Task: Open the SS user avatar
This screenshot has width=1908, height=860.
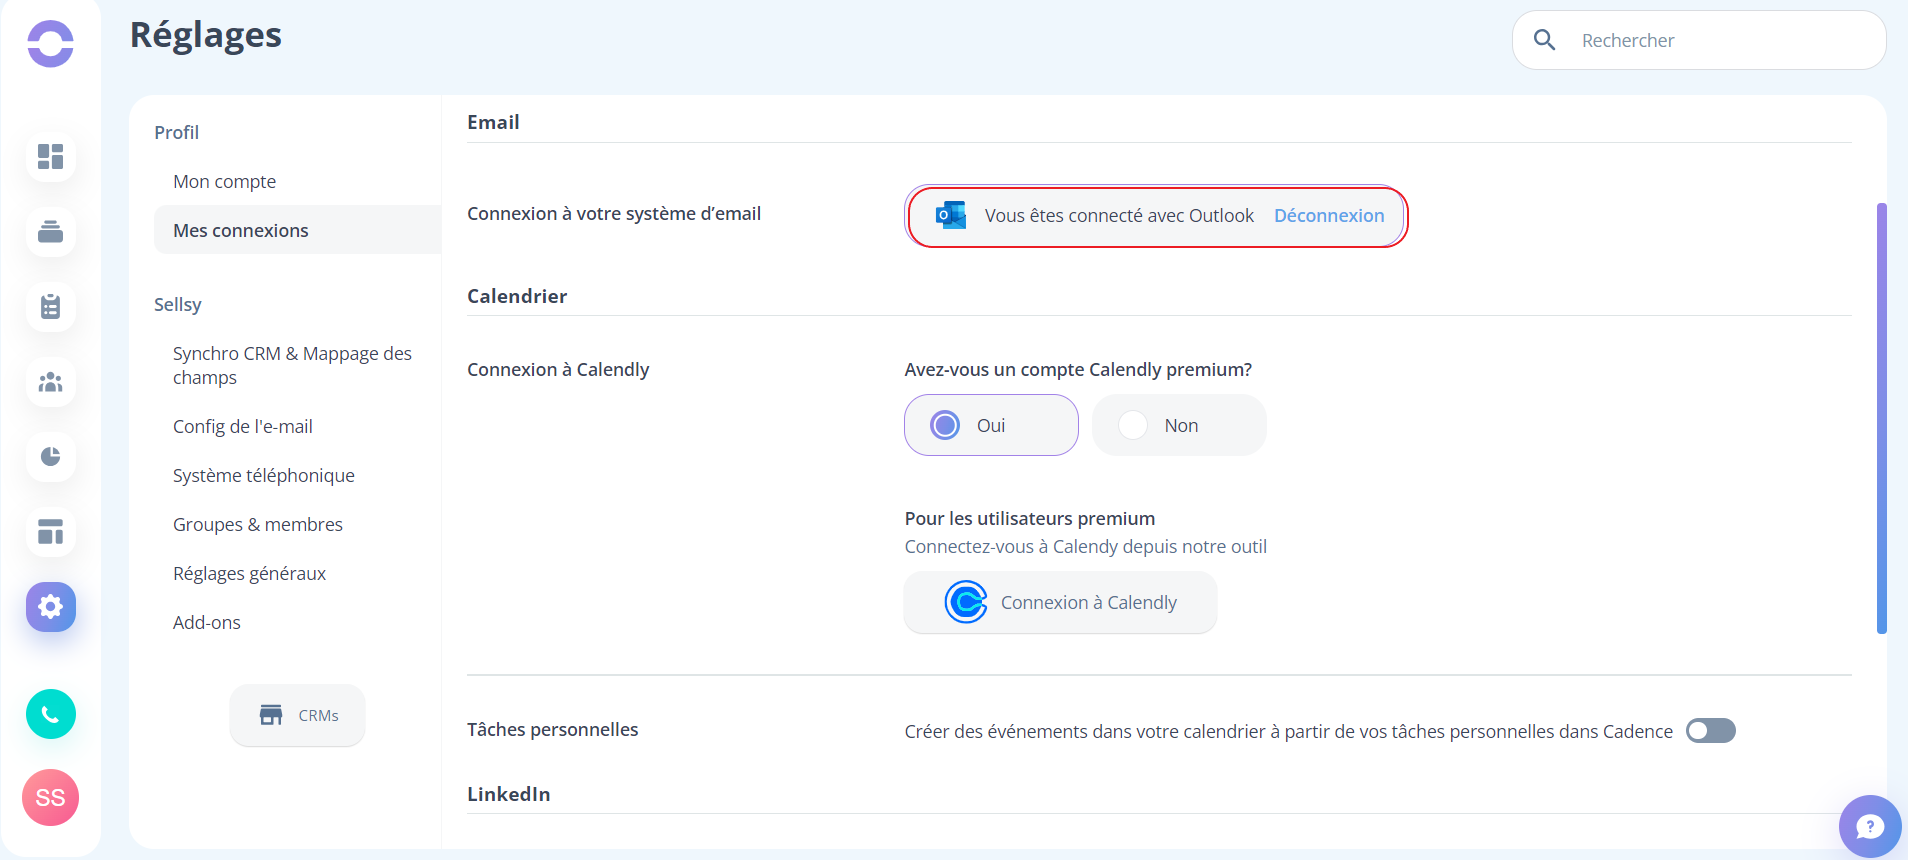Action: [x=50, y=797]
